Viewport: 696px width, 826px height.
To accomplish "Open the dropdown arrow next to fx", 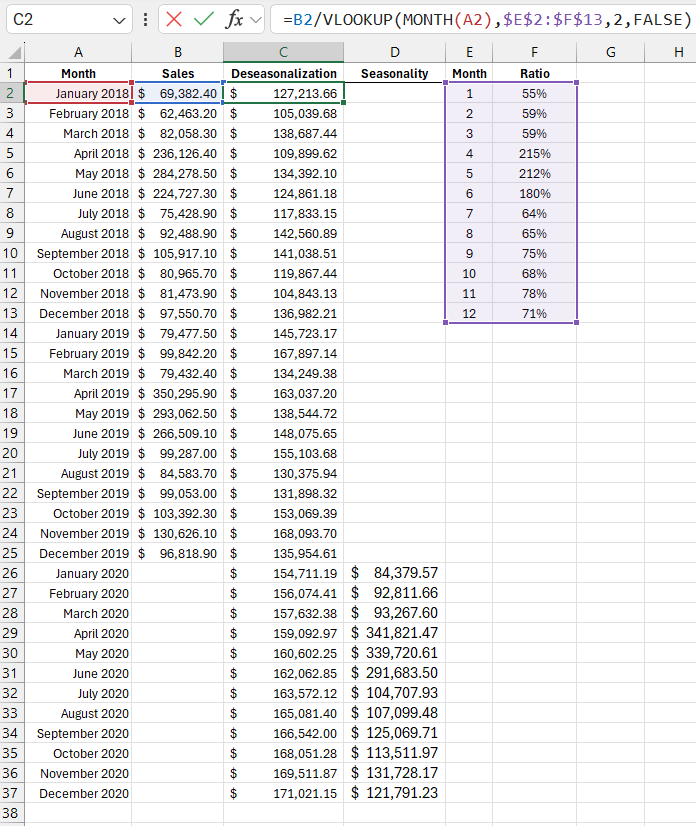I will click(x=256, y=20).
